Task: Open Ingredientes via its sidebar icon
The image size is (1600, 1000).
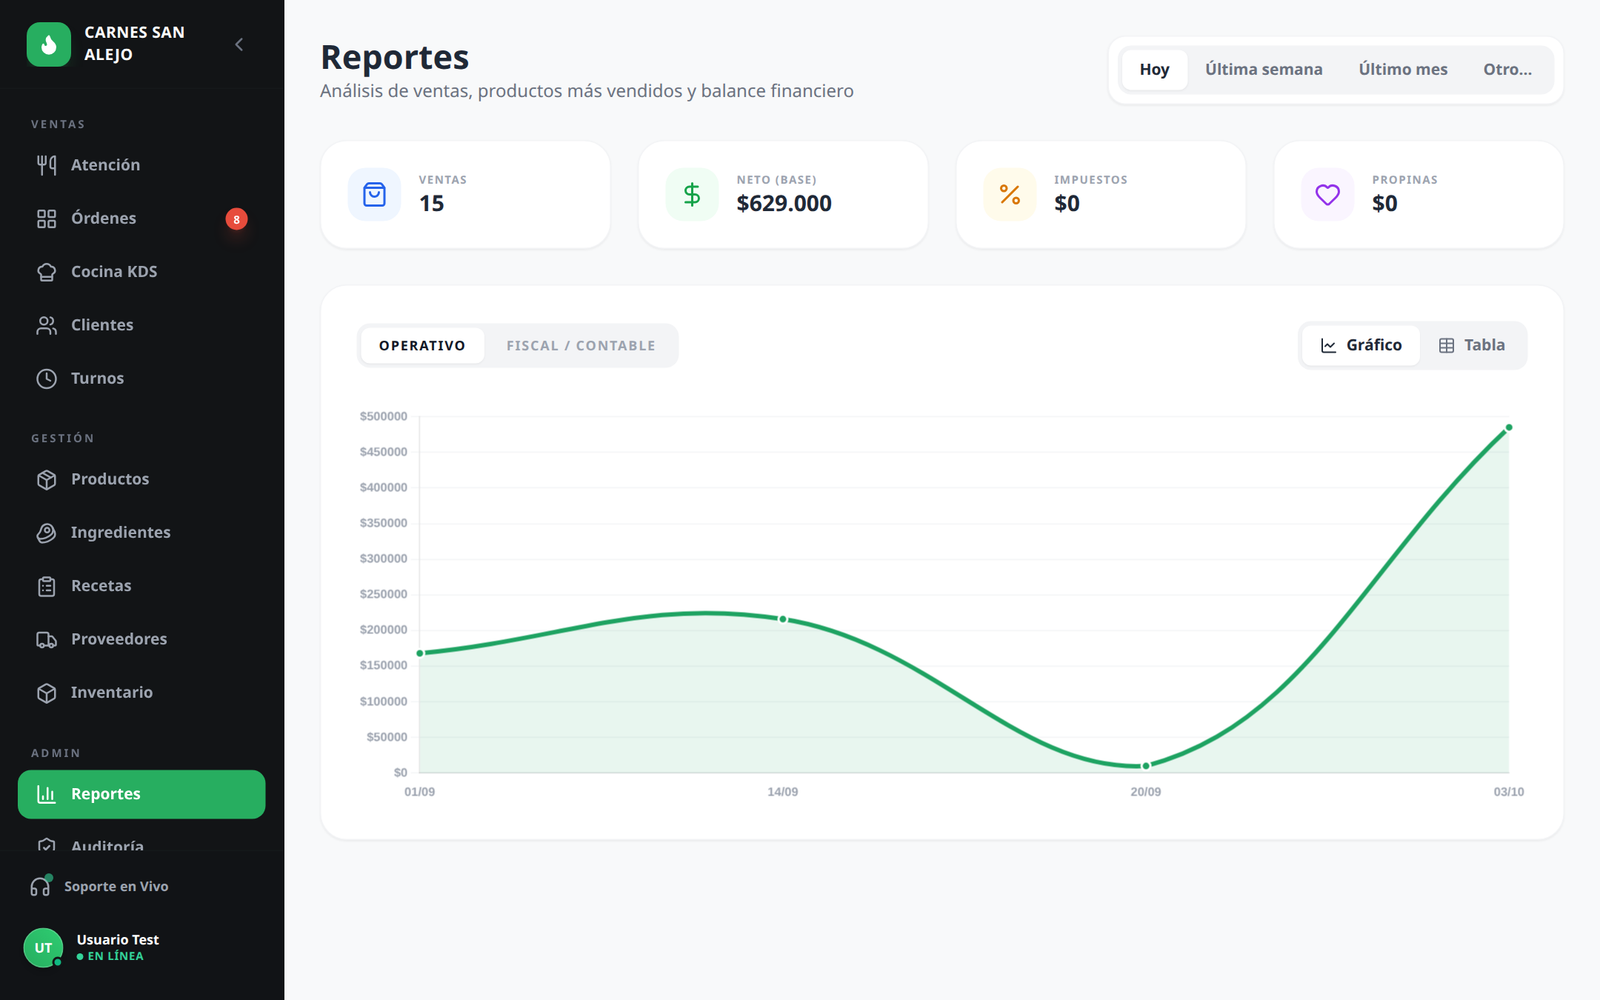Action: tap(47, 533)
